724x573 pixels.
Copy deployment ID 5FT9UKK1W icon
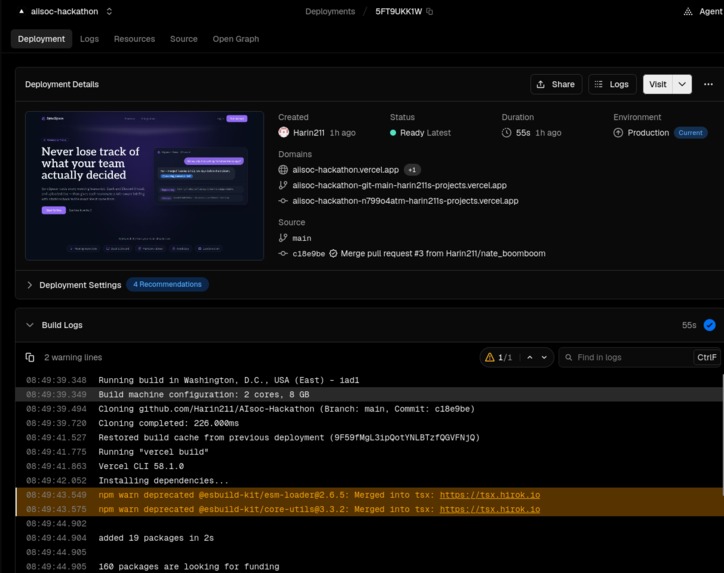(429, 12)
